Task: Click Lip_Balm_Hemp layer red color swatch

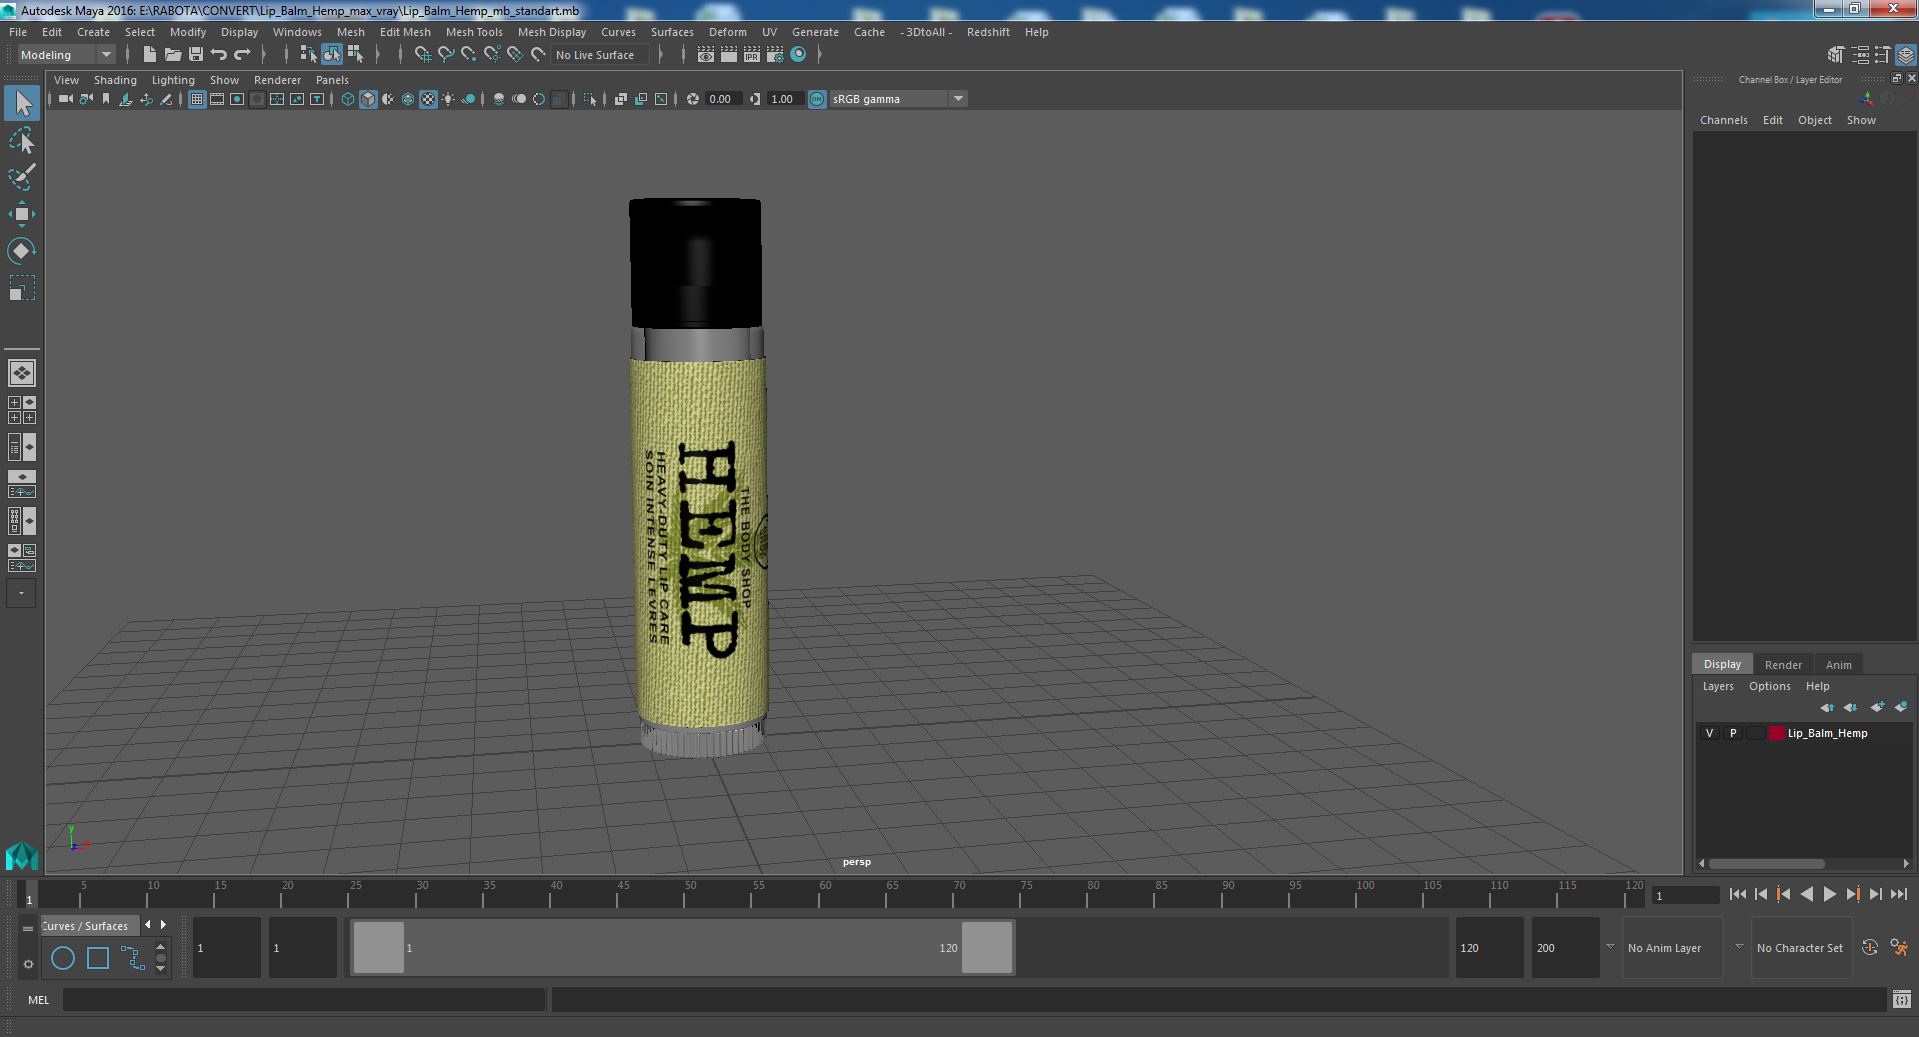Action: (1776, 733)
